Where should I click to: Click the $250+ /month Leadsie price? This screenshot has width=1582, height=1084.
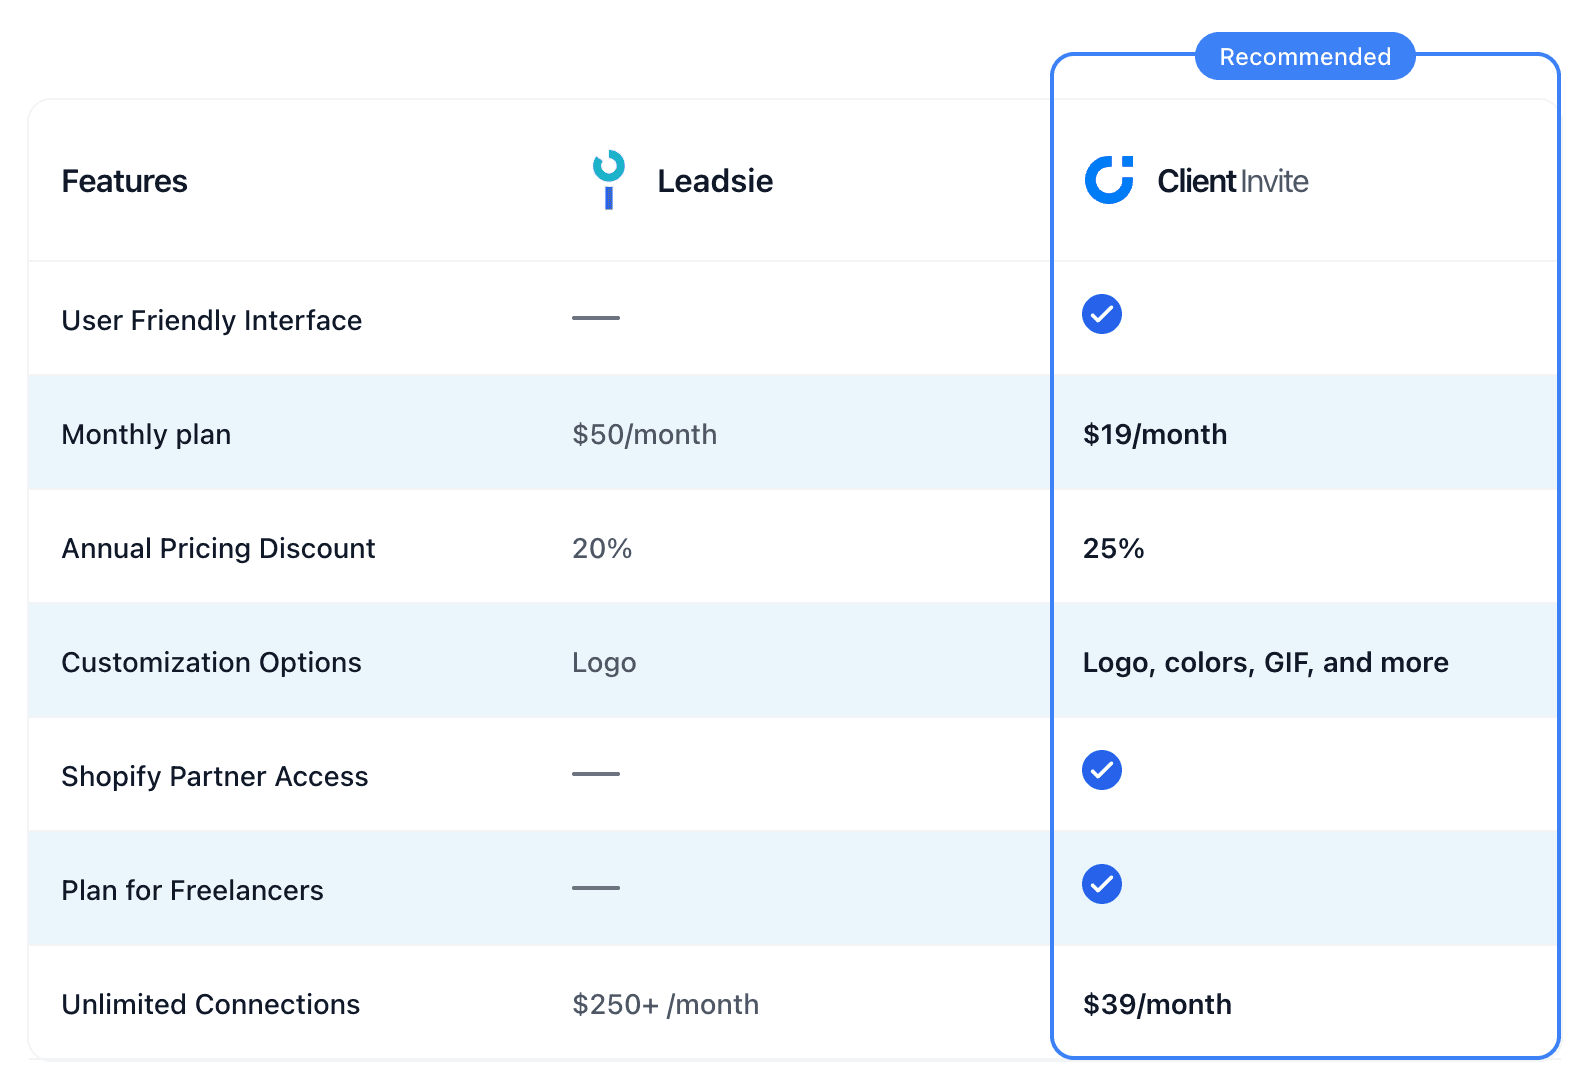pyautogui.click(x=665, y=1004)
